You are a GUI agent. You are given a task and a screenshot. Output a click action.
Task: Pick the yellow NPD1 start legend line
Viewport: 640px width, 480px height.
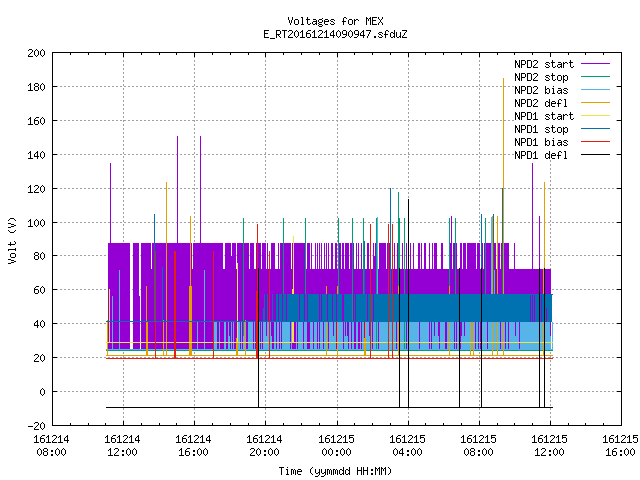(595, 116)
